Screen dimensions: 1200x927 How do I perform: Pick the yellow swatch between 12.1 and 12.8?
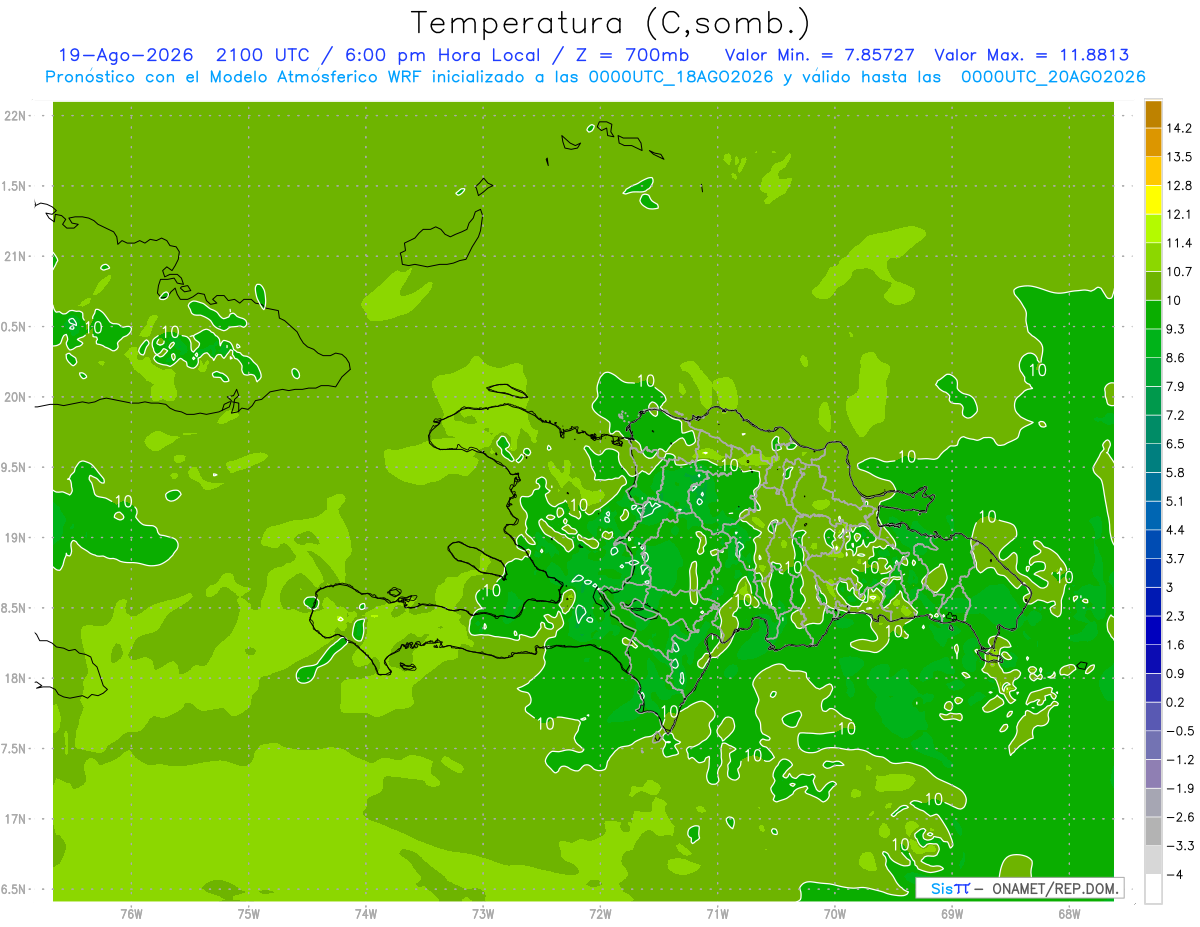(x=1153, y=200)
